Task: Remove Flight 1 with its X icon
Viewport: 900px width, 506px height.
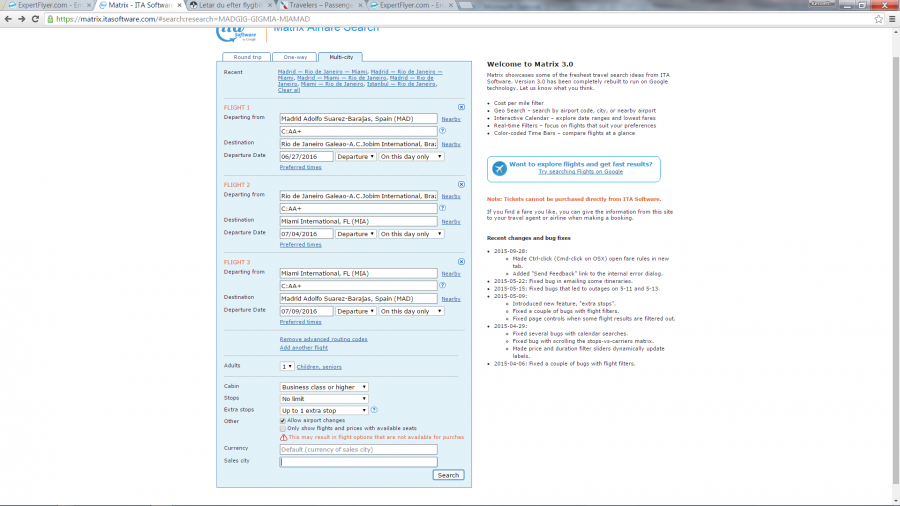Action: [x=461, y=107]
